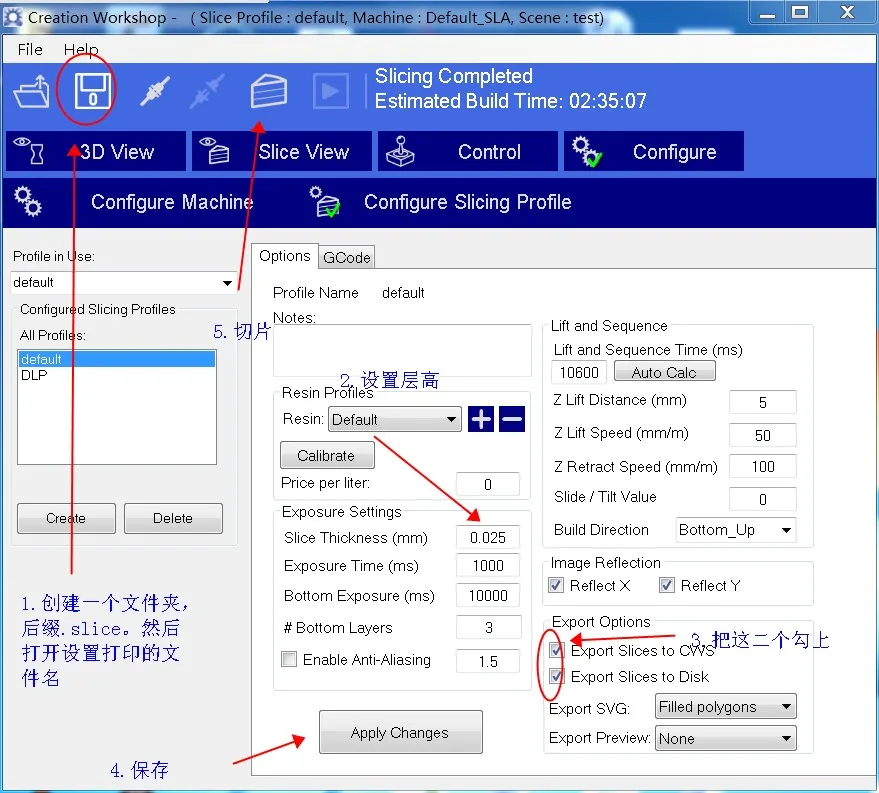Click the Z Retract Speed field
This screenshot has height=793, width=879.
pos(762,466)
